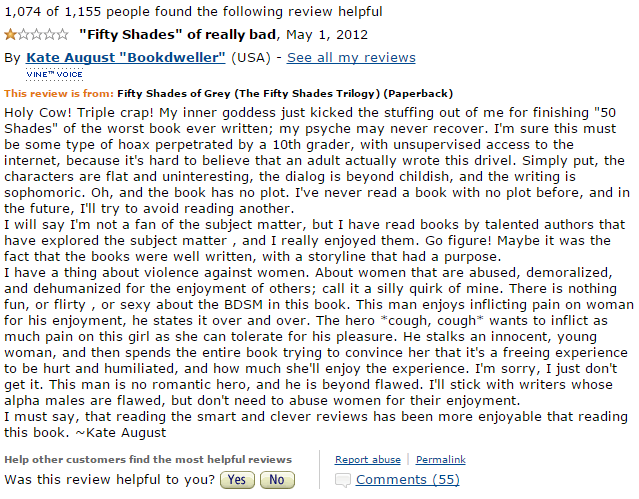Click the last empty star in the rating
Viewport: 639px width, 499px height.
point(62,34)
